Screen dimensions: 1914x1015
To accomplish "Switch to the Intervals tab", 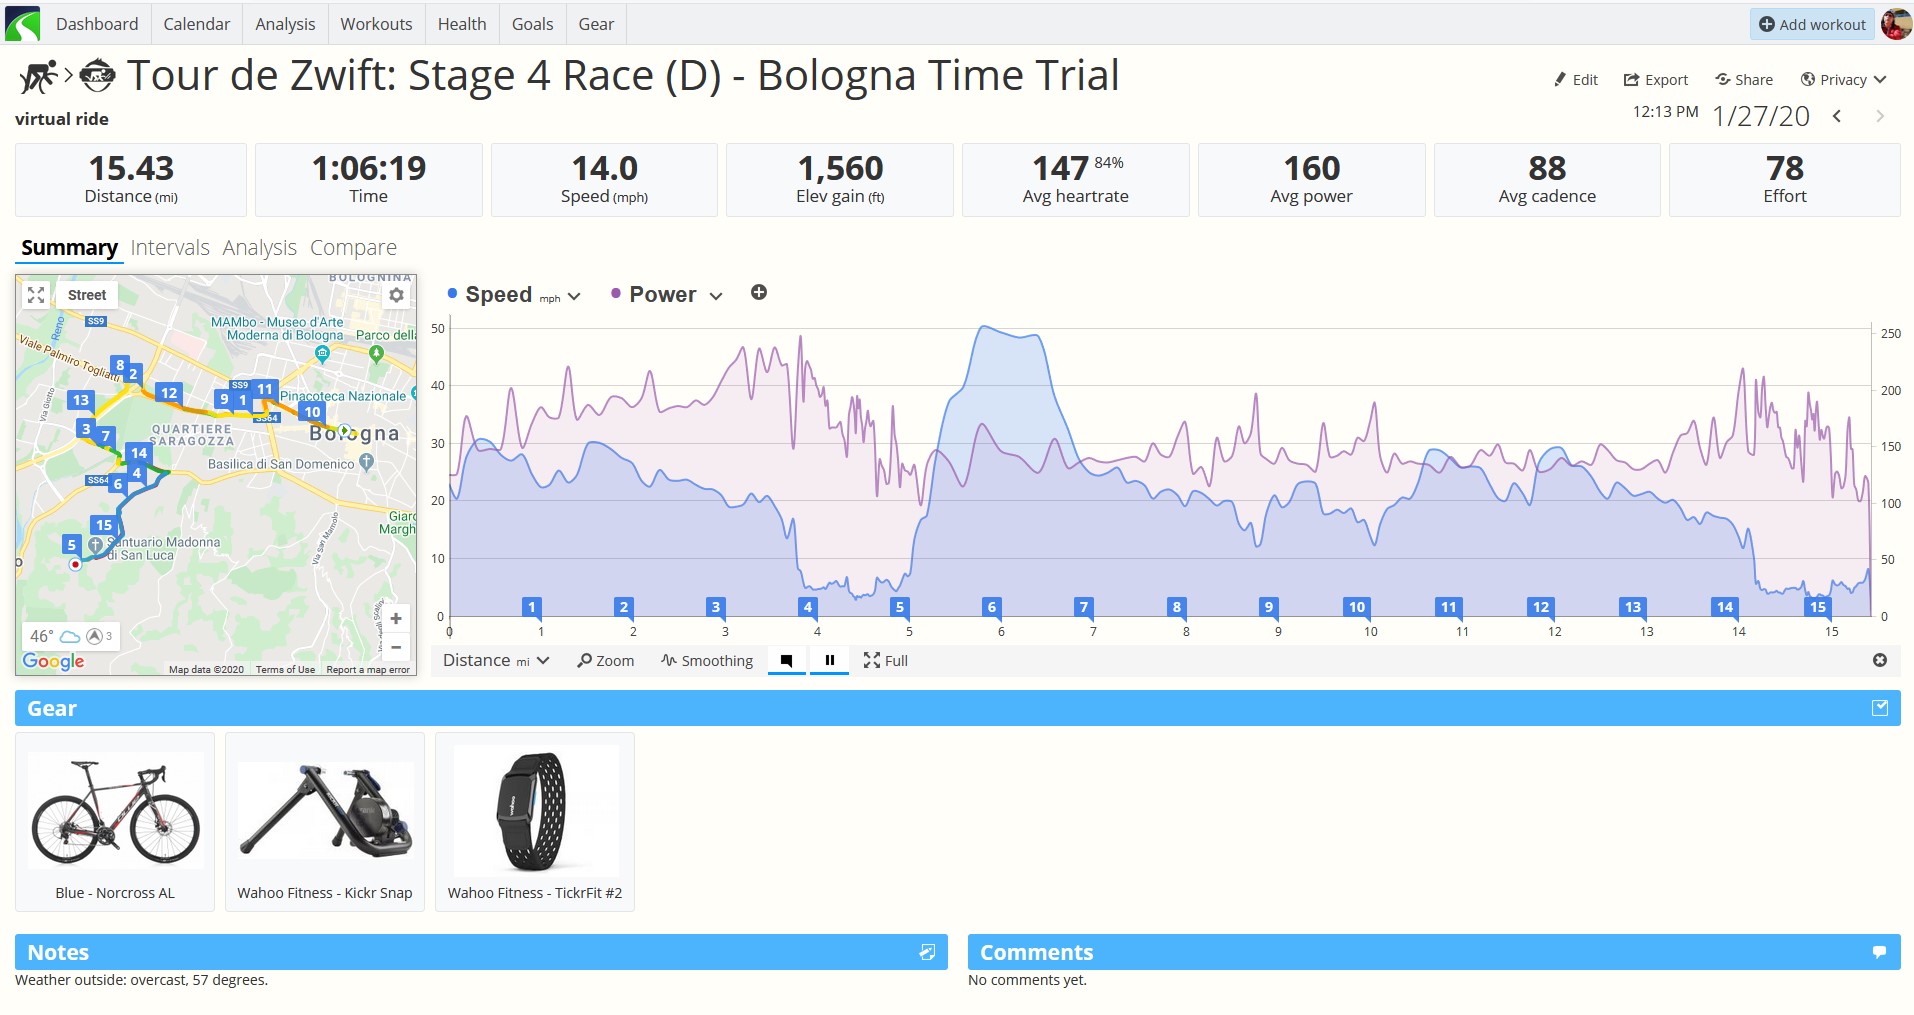I will (x=170, y=247).
